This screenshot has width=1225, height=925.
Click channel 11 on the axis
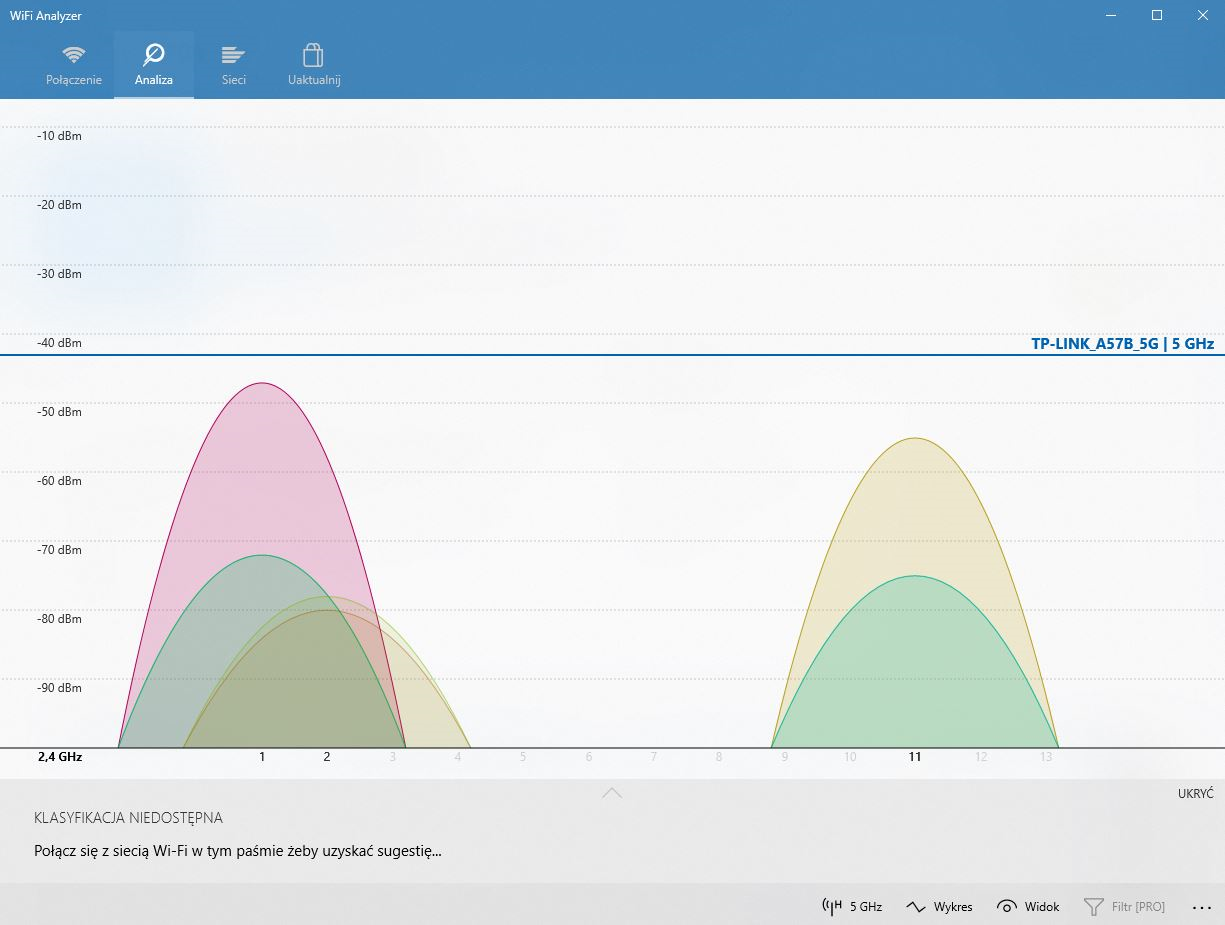914,757
